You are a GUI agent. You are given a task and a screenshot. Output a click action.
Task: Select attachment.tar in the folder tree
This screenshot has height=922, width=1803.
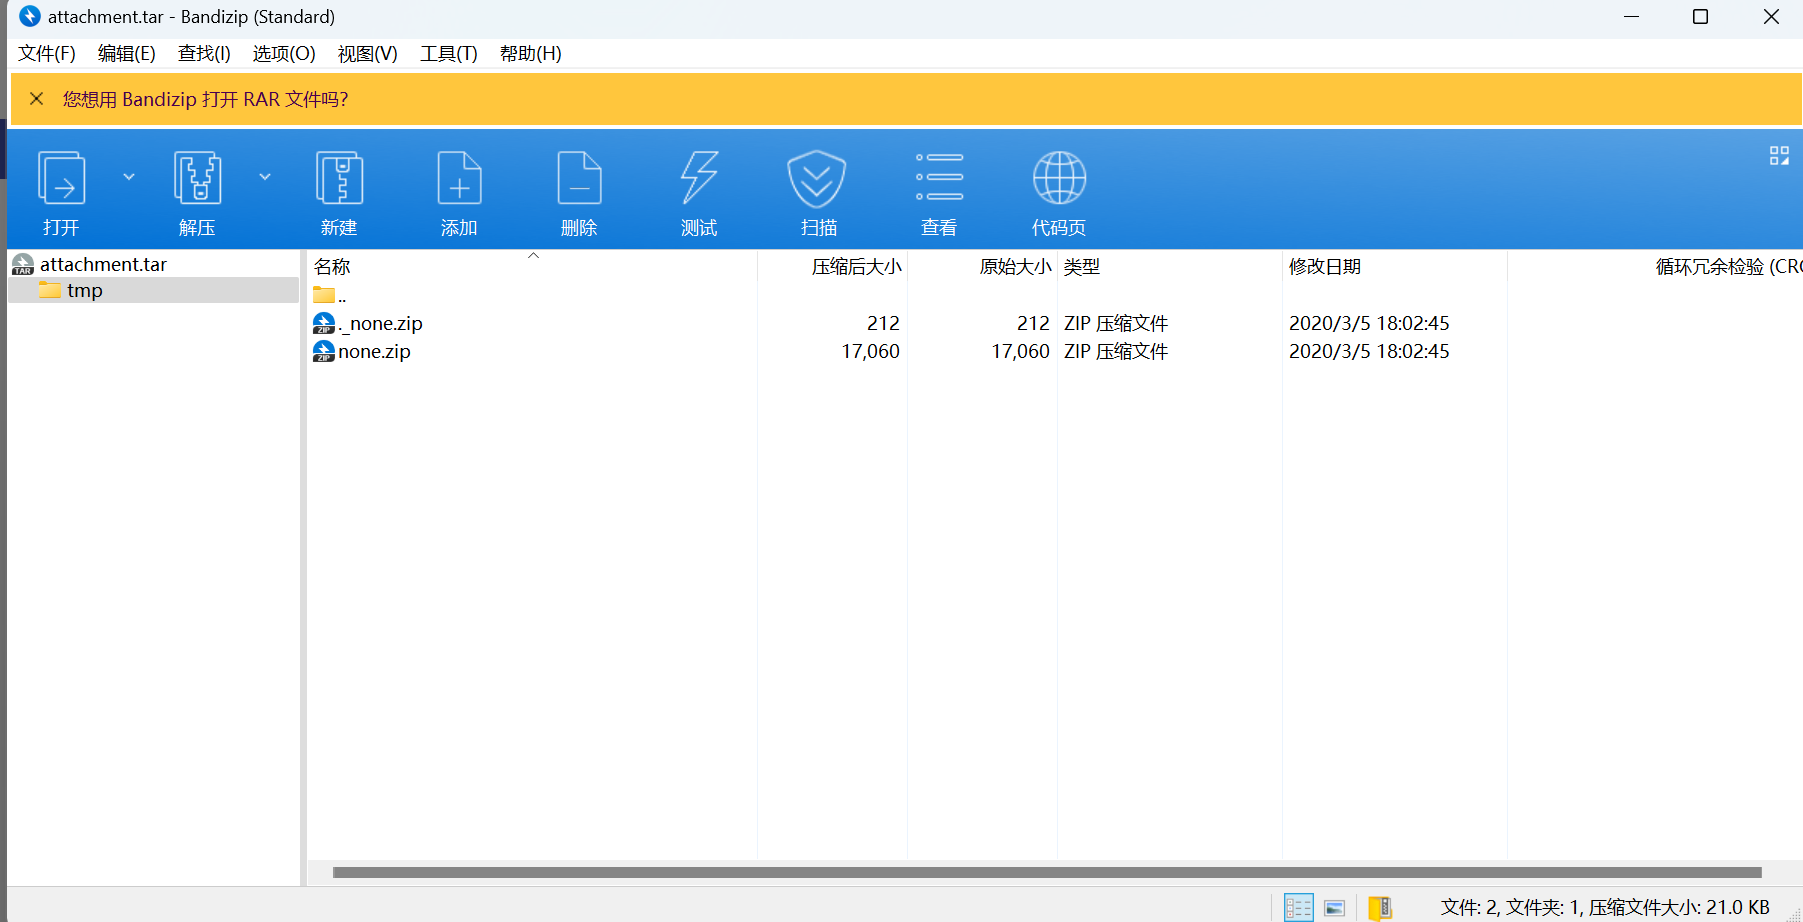coord(103,264)
